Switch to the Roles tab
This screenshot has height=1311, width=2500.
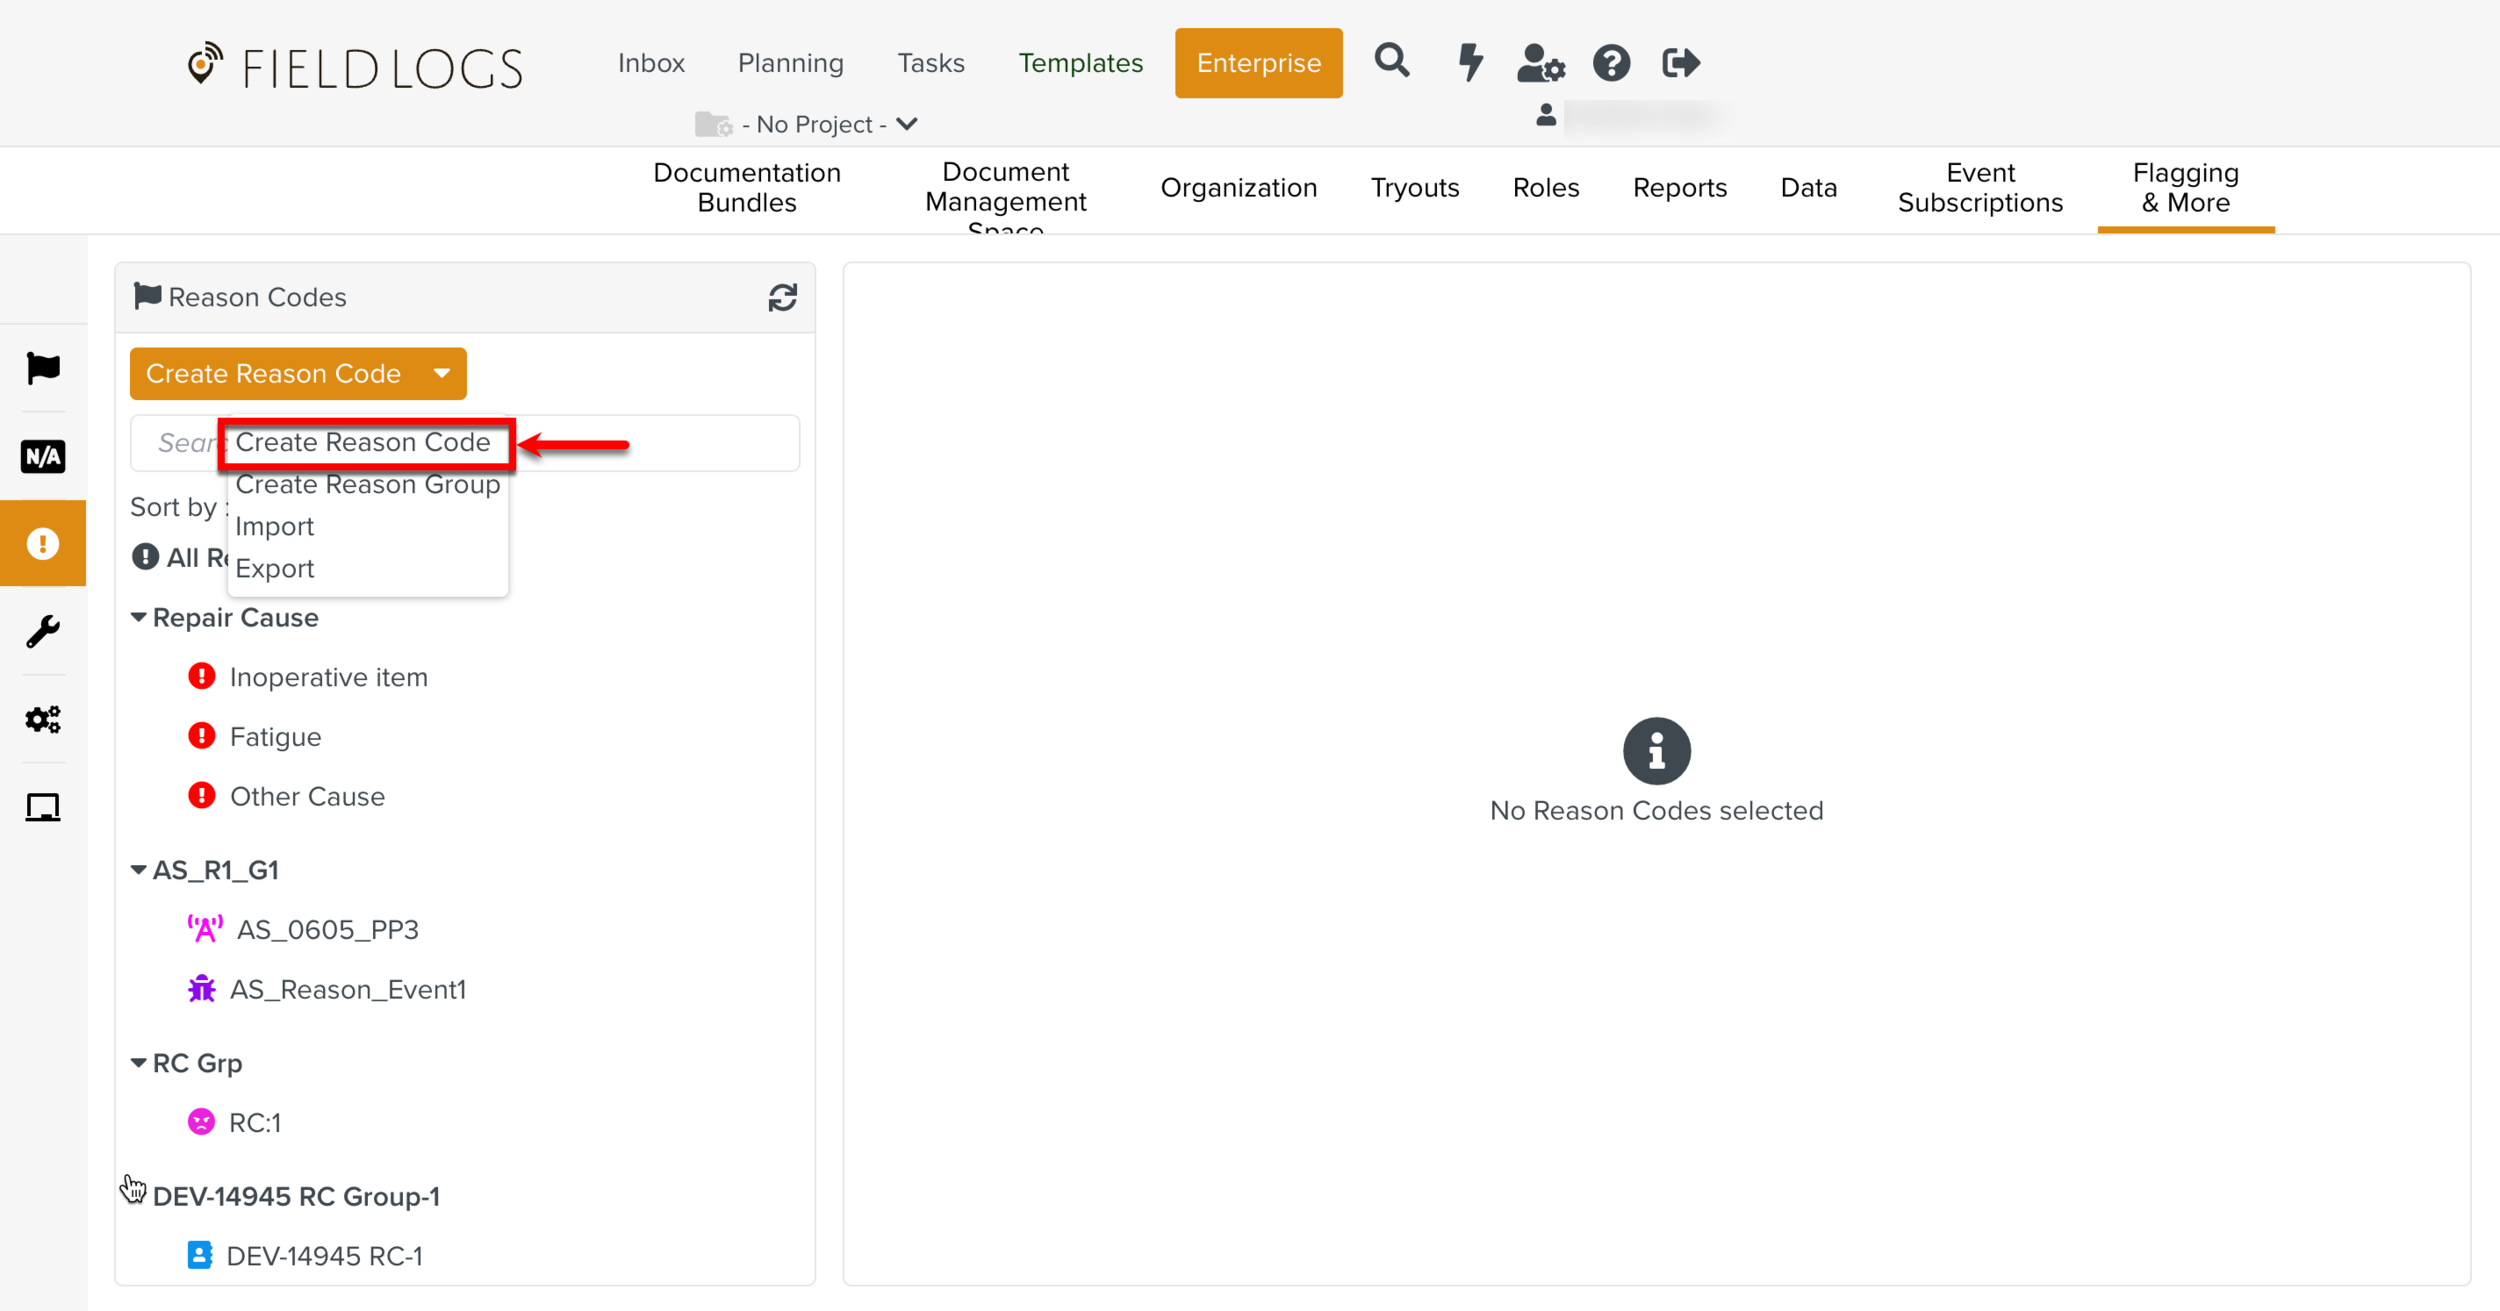tap(1545, 188)
